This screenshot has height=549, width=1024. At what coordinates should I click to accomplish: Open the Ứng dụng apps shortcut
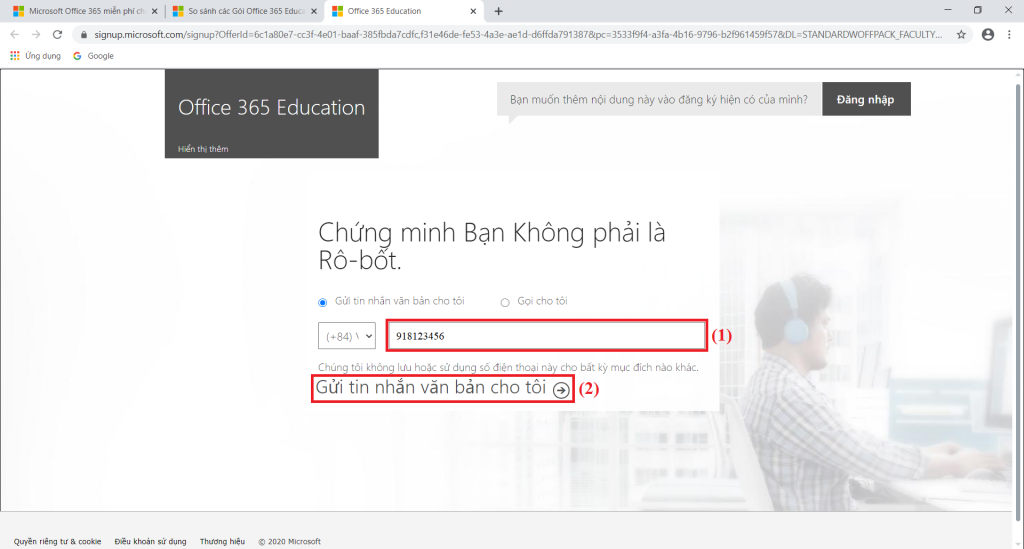[36, 56]
